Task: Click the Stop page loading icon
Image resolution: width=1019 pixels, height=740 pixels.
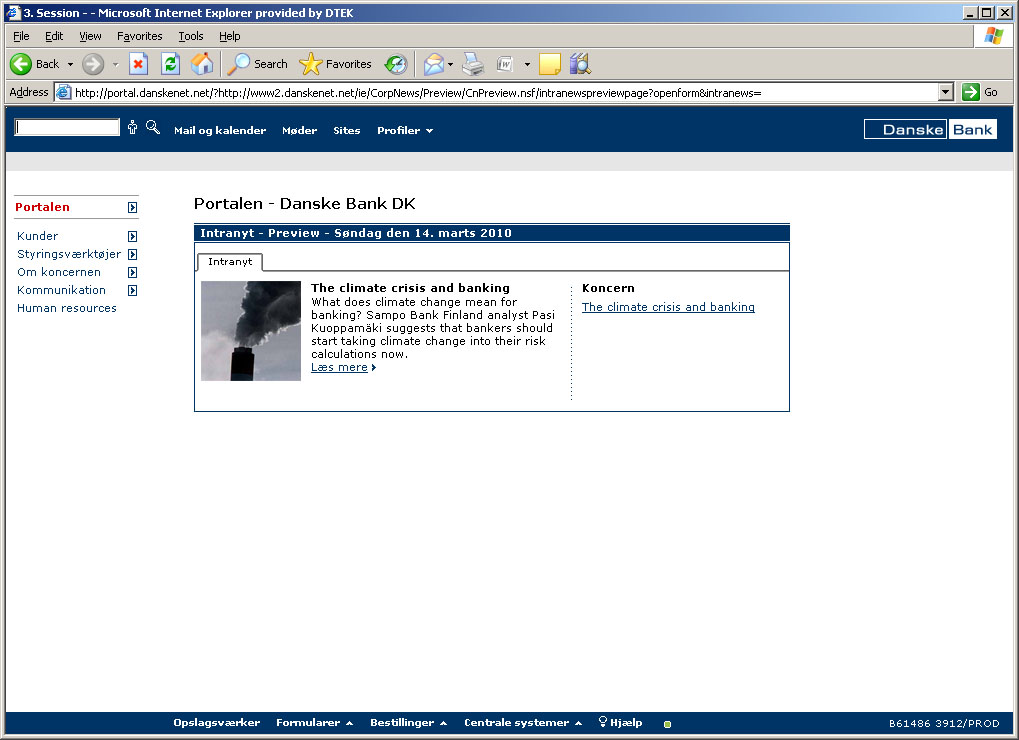Action: [x=139, y=64]
